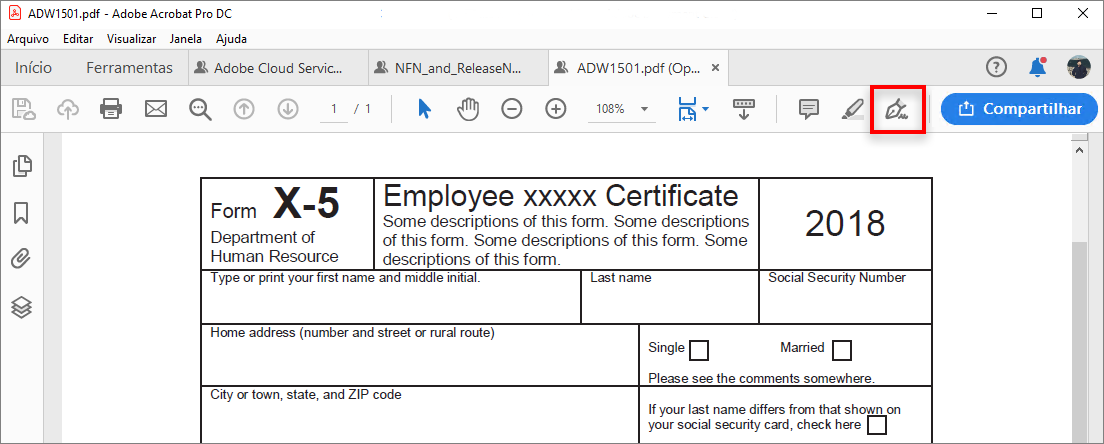Go to next page arrow
The image size is (1104, 444).
pos(288,109)
